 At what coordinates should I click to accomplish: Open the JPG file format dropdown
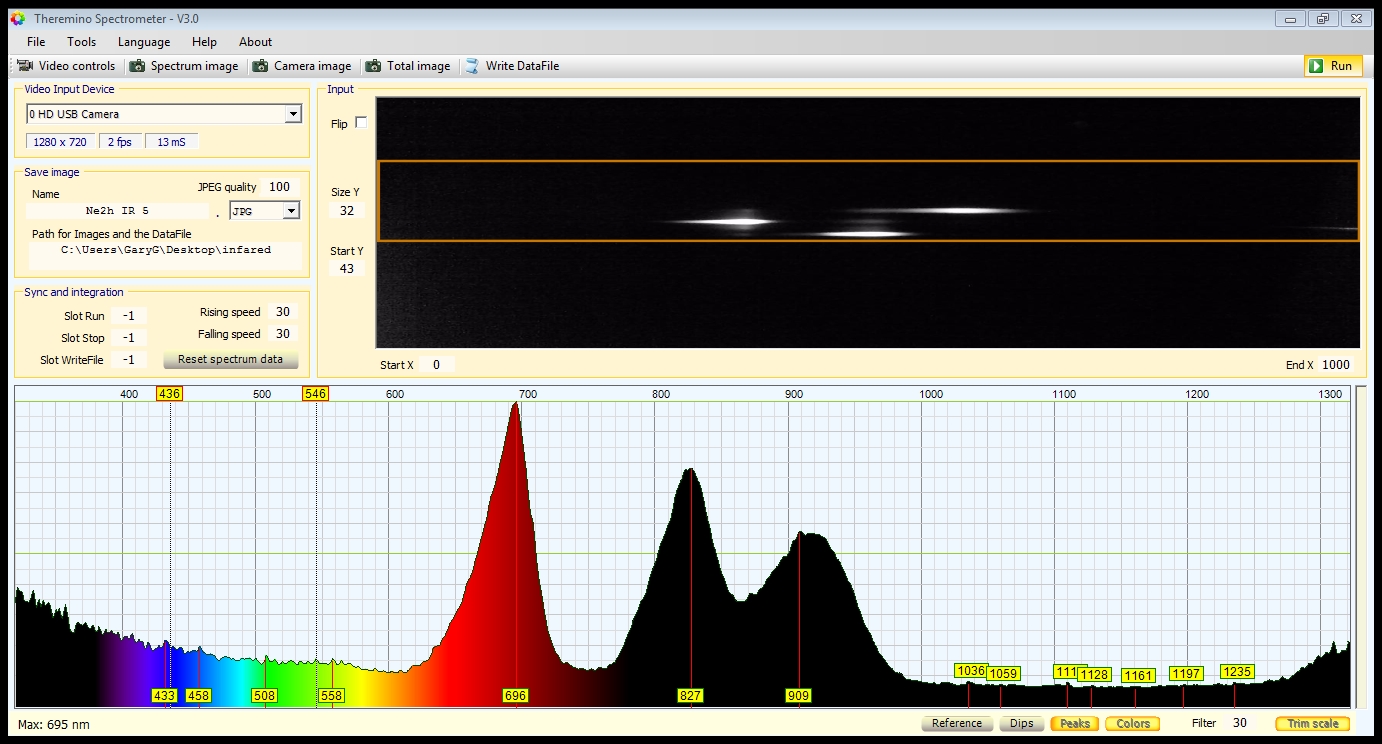291,211
